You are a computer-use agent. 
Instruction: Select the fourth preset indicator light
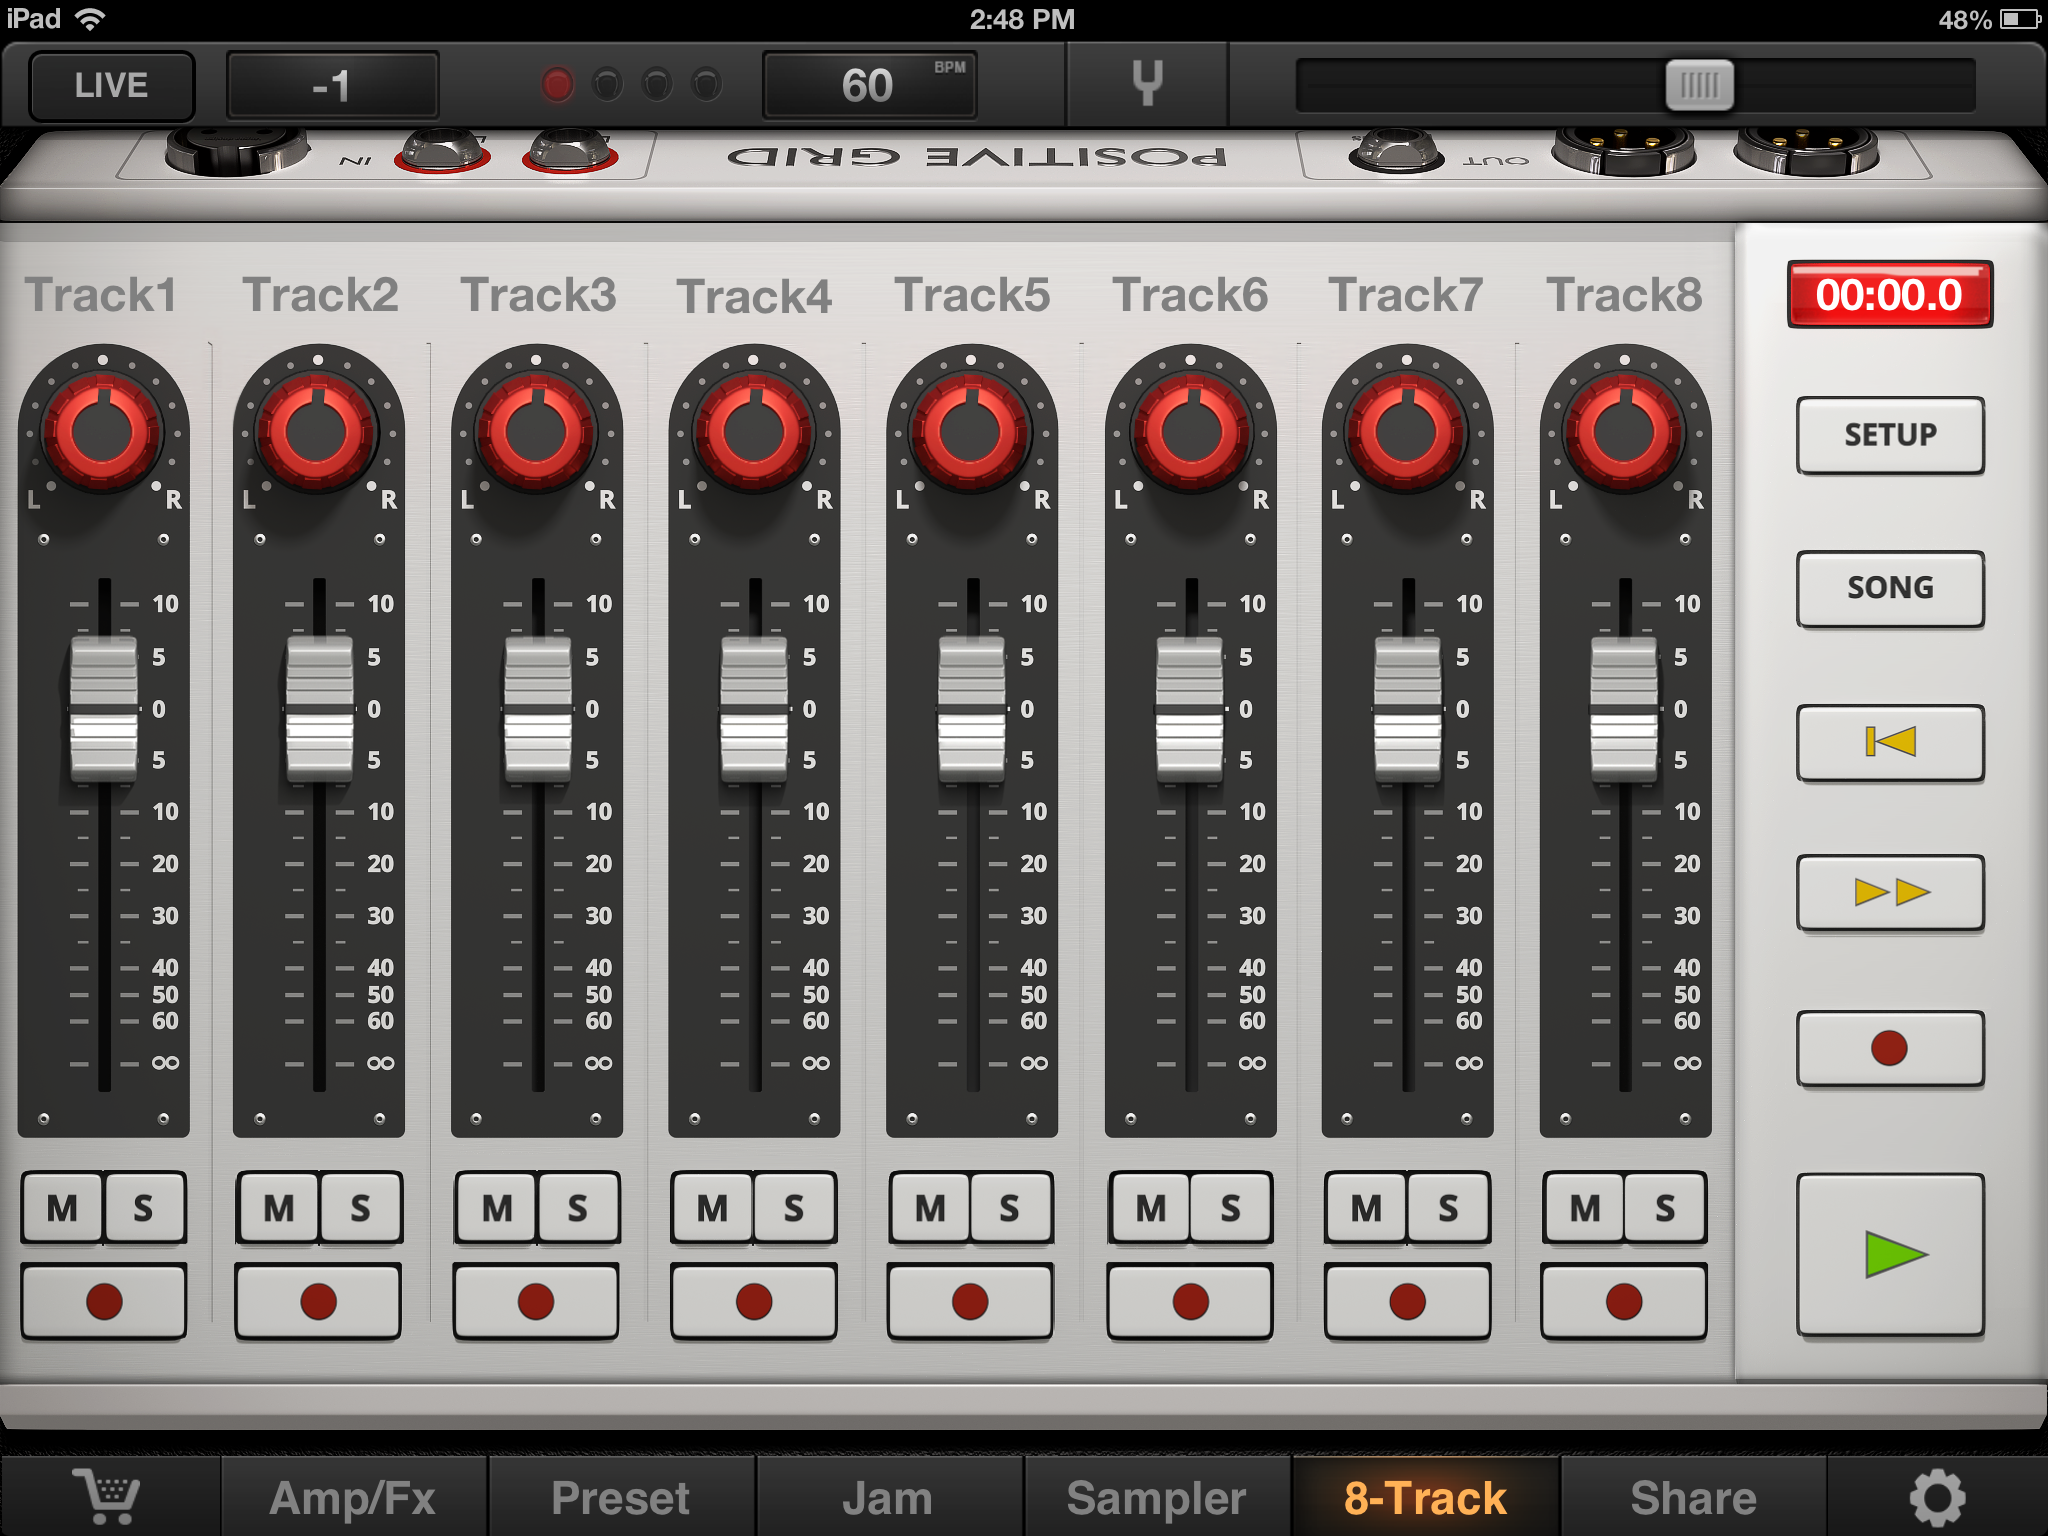(x=706, y=85)
